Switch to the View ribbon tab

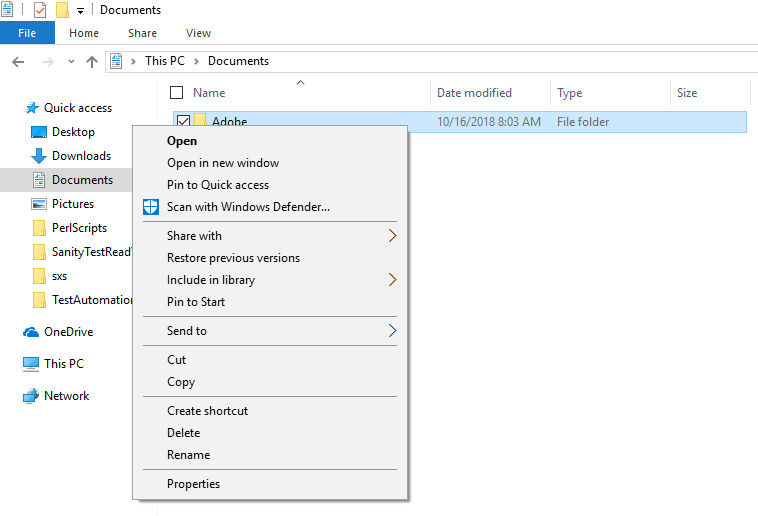198,33
